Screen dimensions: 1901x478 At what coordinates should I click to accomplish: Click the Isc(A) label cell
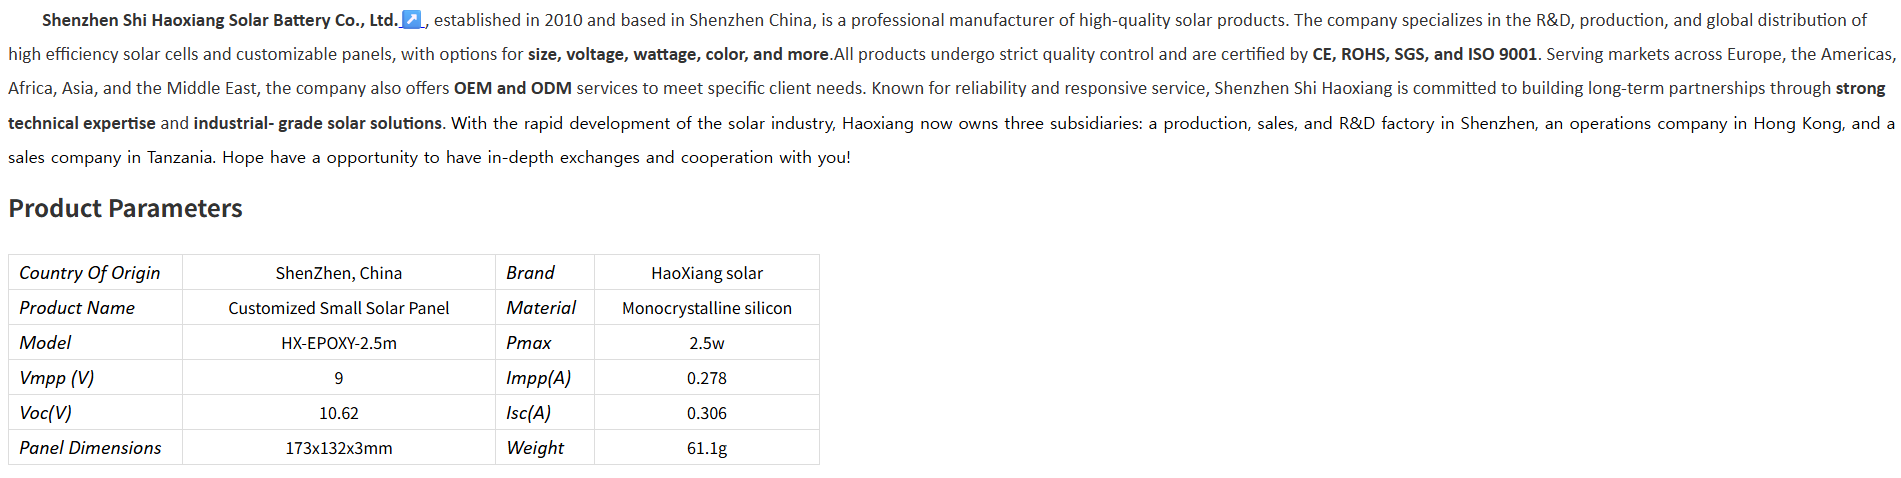(529, 413)
